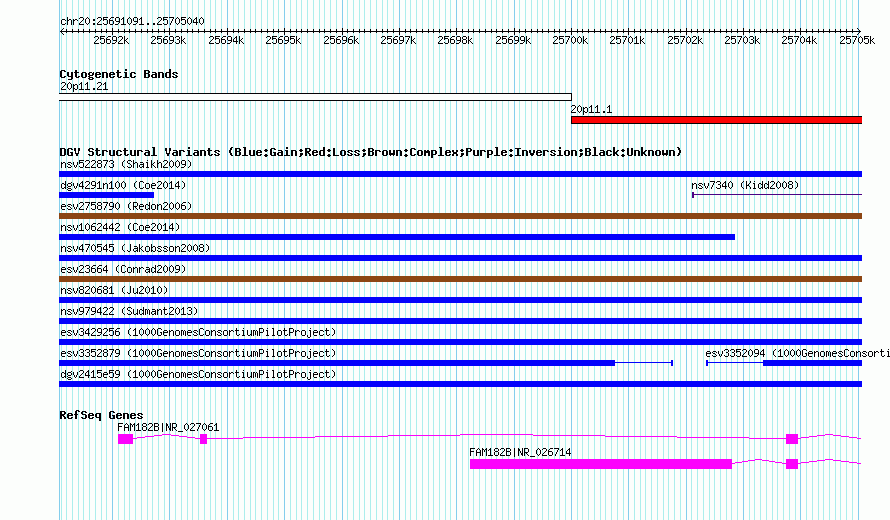This screenshot has width=890, height=520.
Task: Click the large magenta exon of NR_026714
Action: (601, 464)
